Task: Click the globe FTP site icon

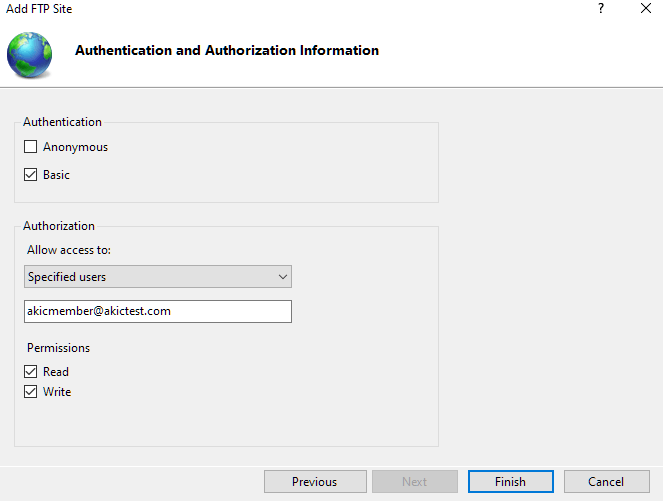Action: click(x=30, y=54)
